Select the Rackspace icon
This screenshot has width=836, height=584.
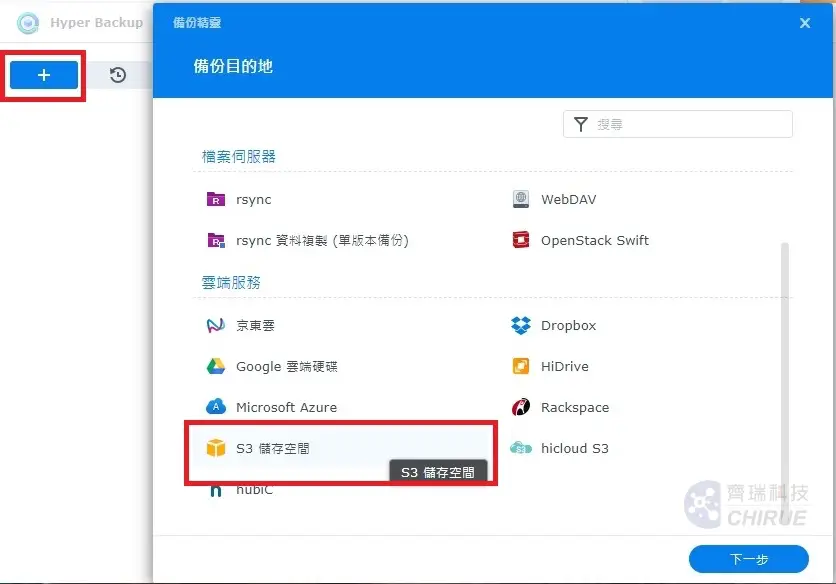click(x=521, y=407)
